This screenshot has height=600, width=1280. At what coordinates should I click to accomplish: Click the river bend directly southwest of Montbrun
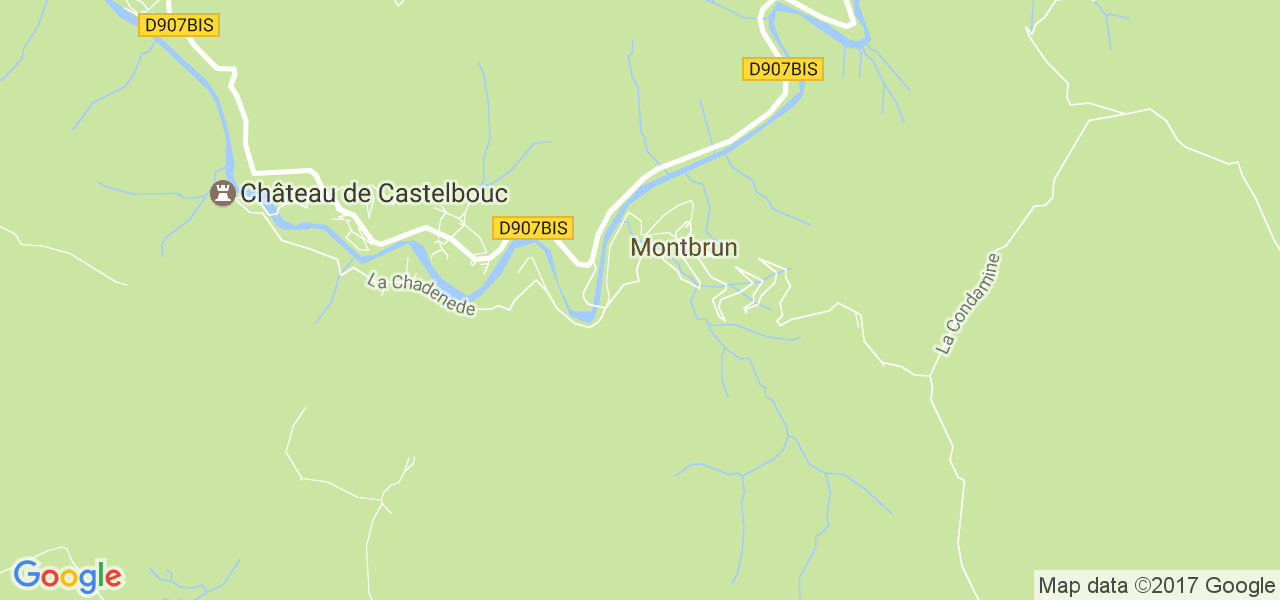point(585,318)
